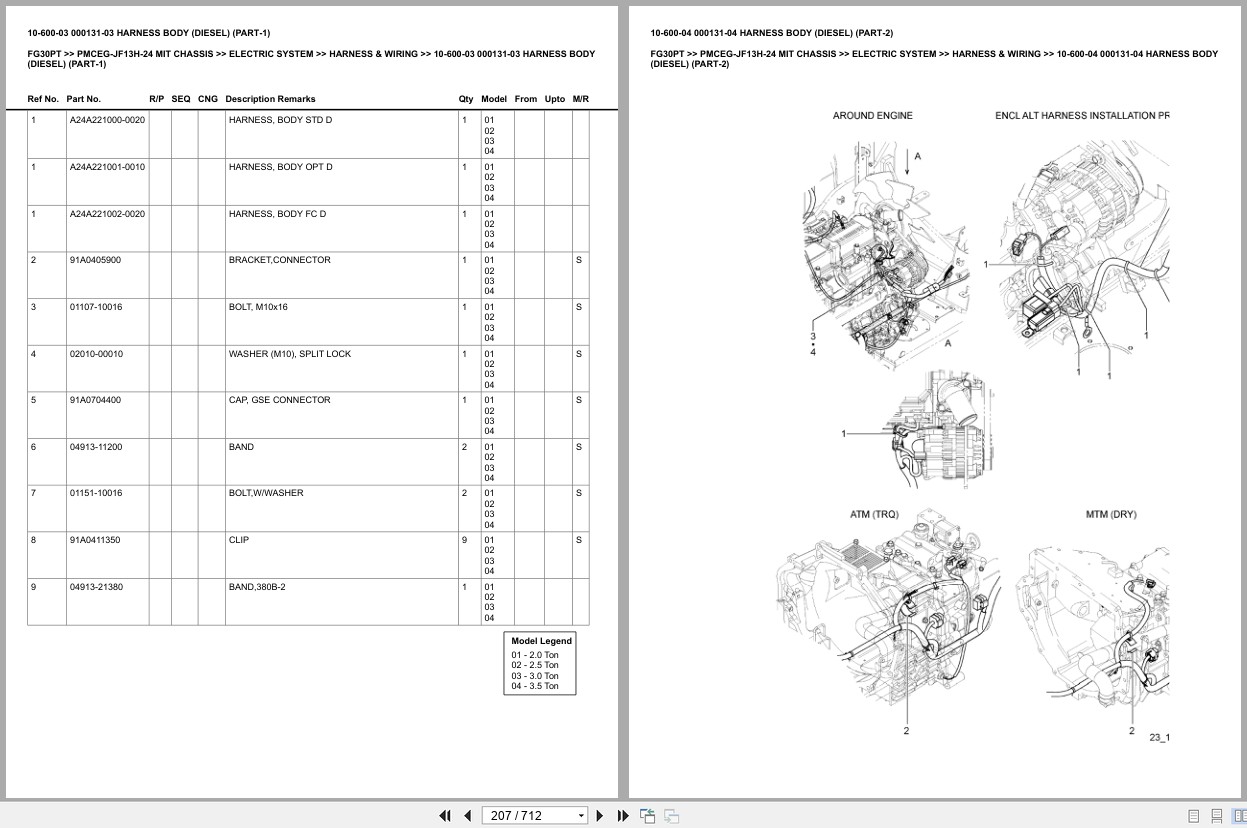
Task: Click description HARNESS, BODY FC D
Action: [277, 214]
